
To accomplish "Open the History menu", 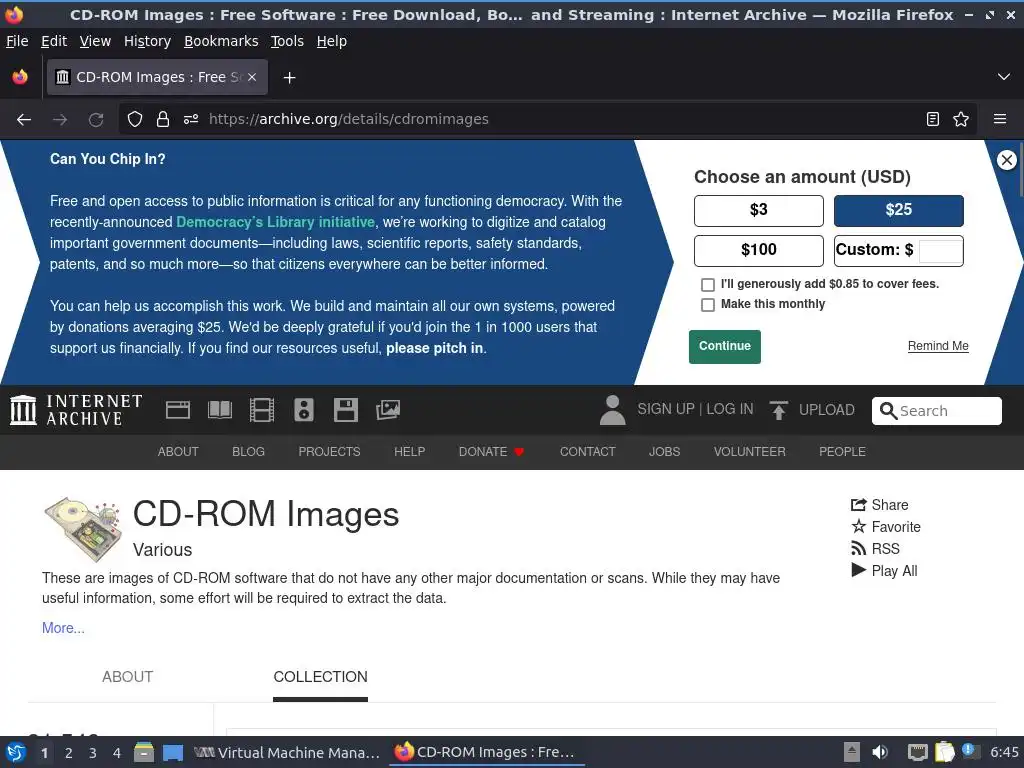I will 147,41.
